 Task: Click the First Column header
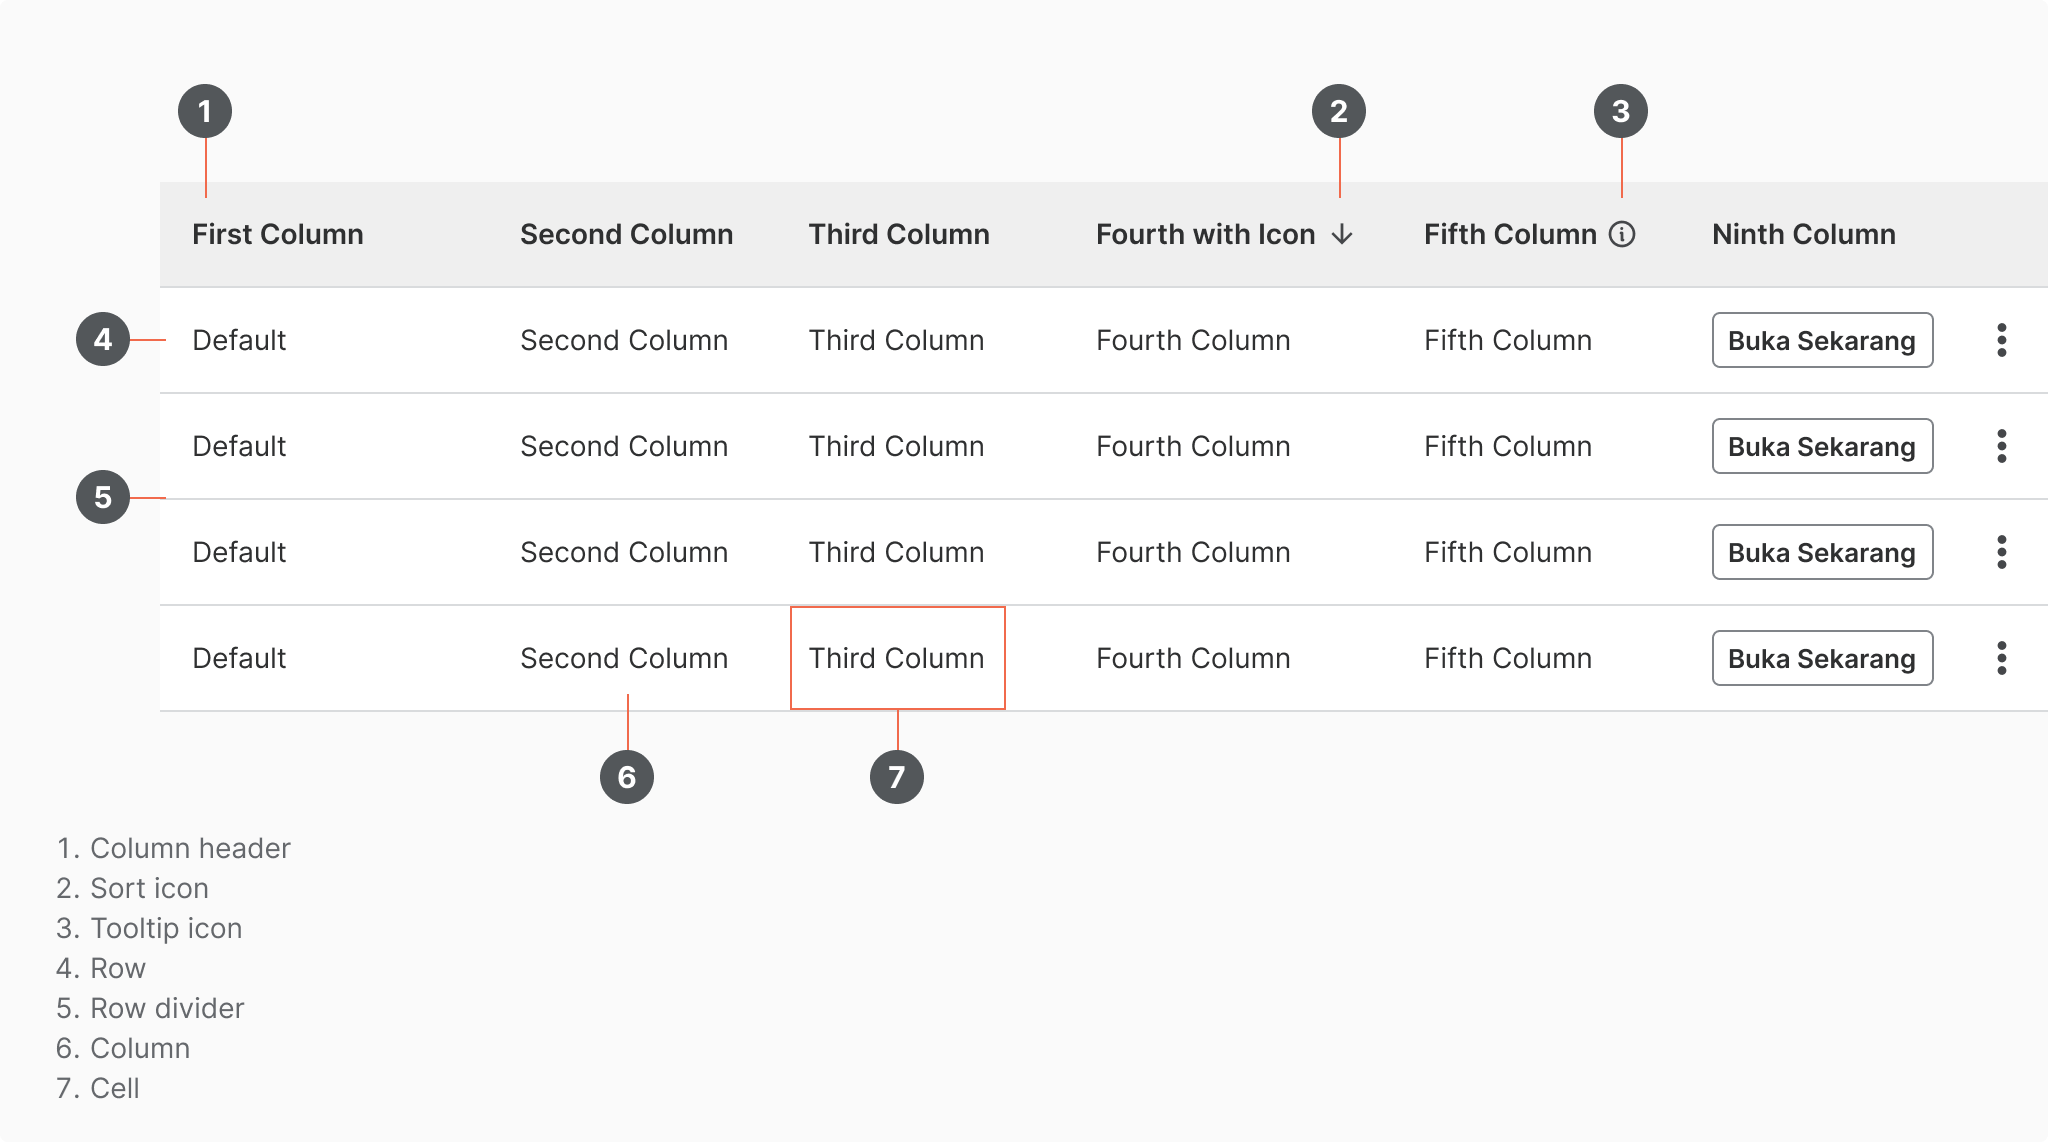point(278,234)
